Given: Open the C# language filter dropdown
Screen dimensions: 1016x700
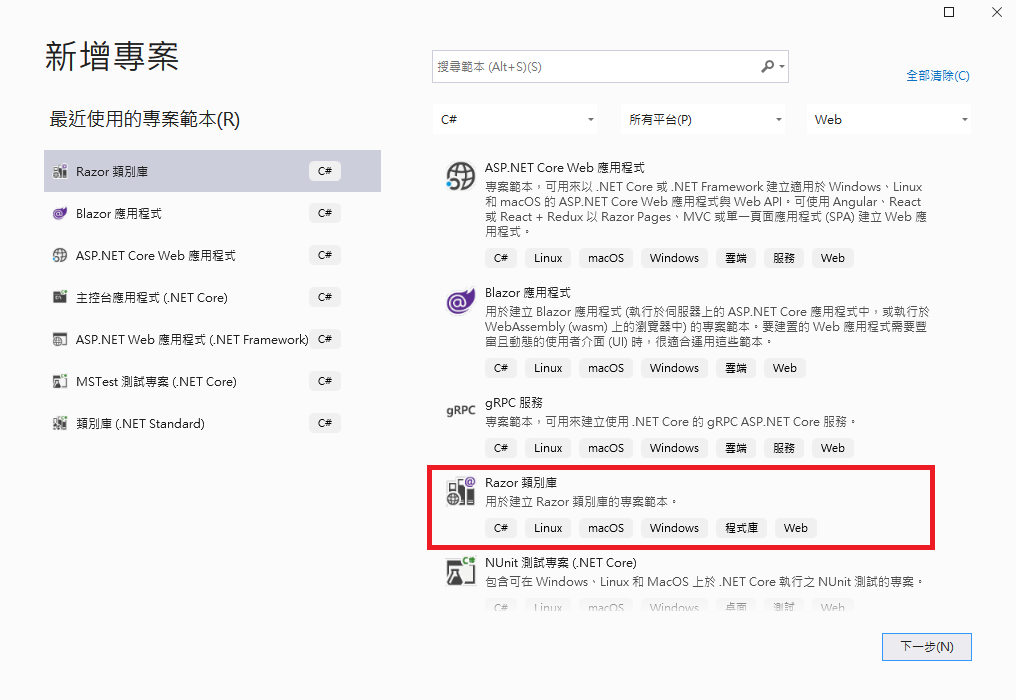Looking at the screenshot, I should (x=514, y=119).
